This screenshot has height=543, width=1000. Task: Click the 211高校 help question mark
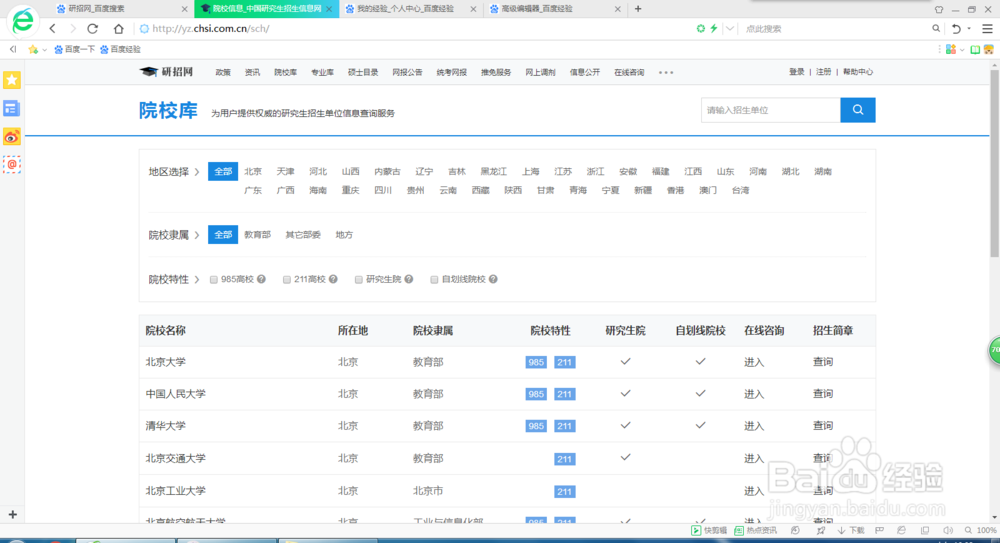point(333,279)
